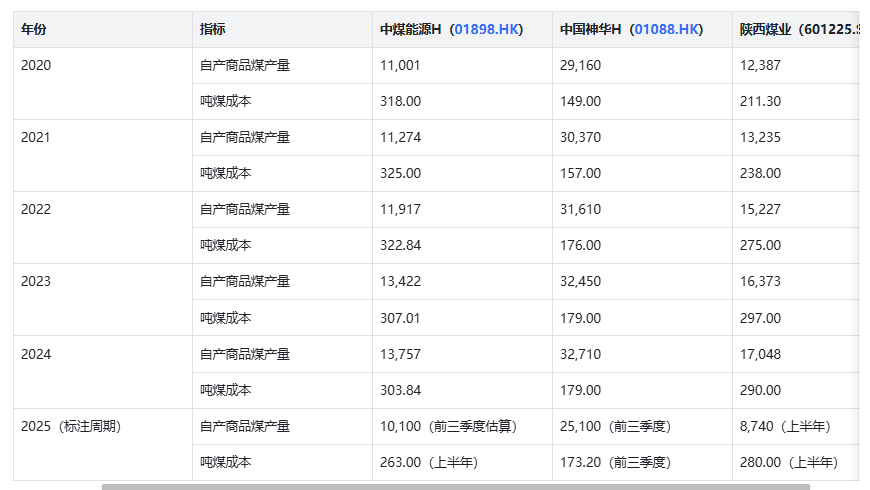Click the value 11,274
870x490 pixels.
(401, 137)
